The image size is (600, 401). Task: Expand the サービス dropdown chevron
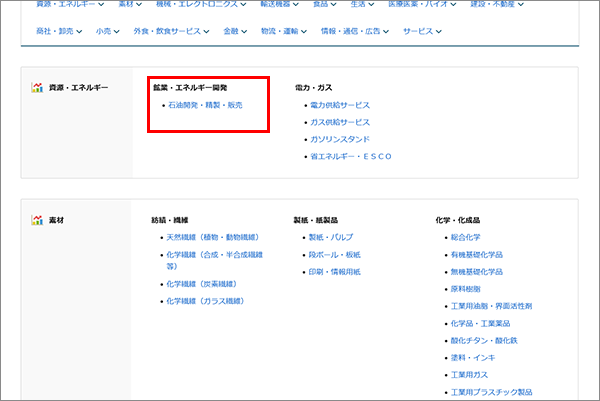click(439, 31)
